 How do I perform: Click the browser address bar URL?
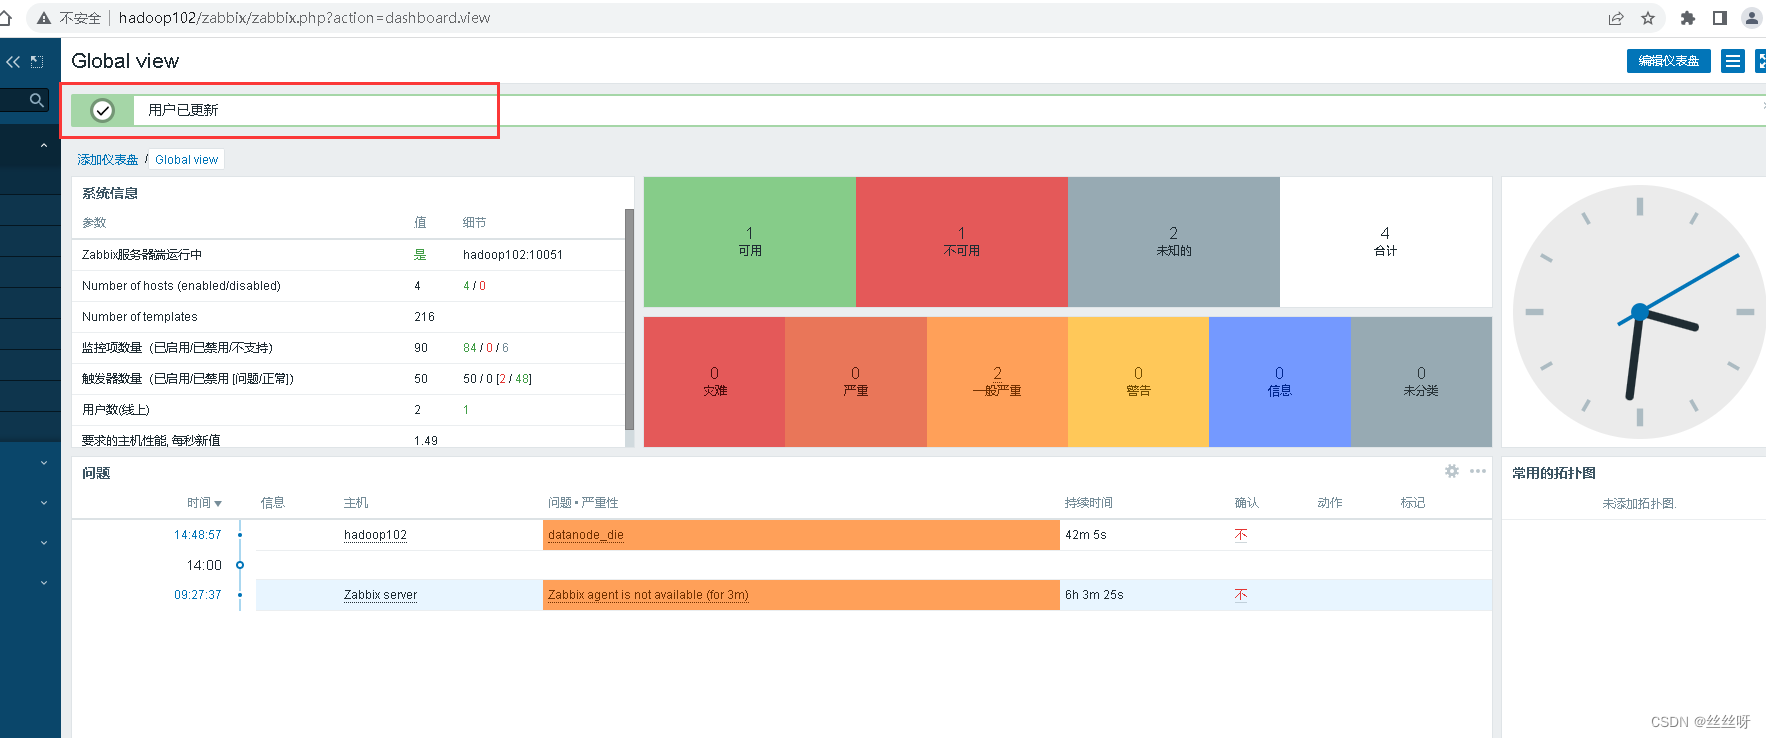[304, 18]
